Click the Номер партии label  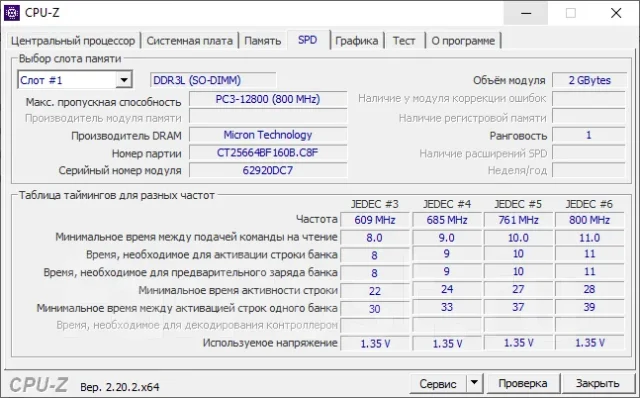pyautogui.click(x=147, y=153)
